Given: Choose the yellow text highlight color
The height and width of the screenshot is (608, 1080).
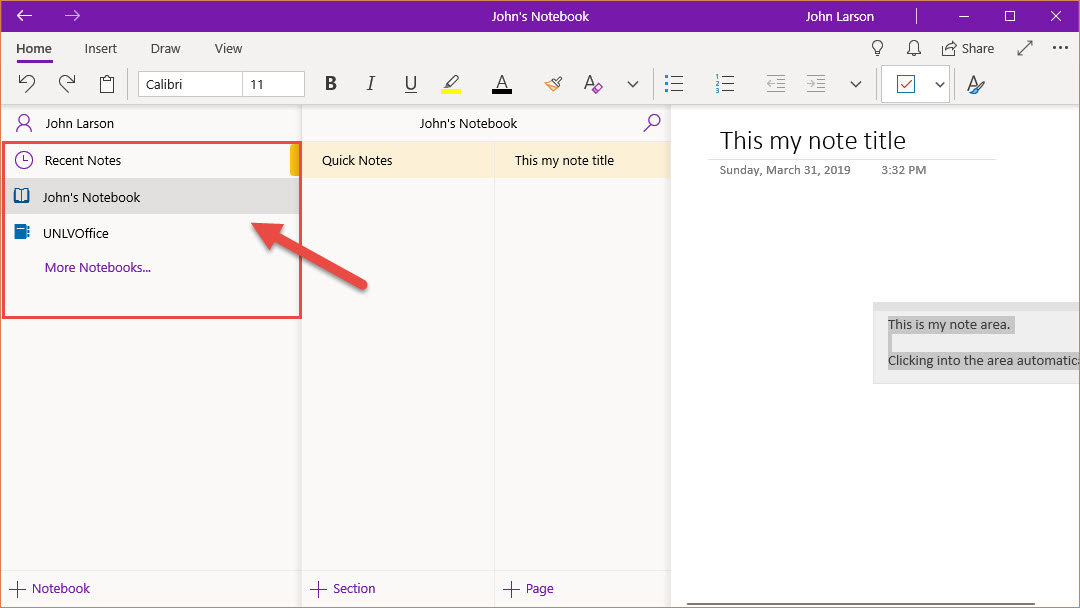Looking at the screenshot, I should tap(451, 84).
